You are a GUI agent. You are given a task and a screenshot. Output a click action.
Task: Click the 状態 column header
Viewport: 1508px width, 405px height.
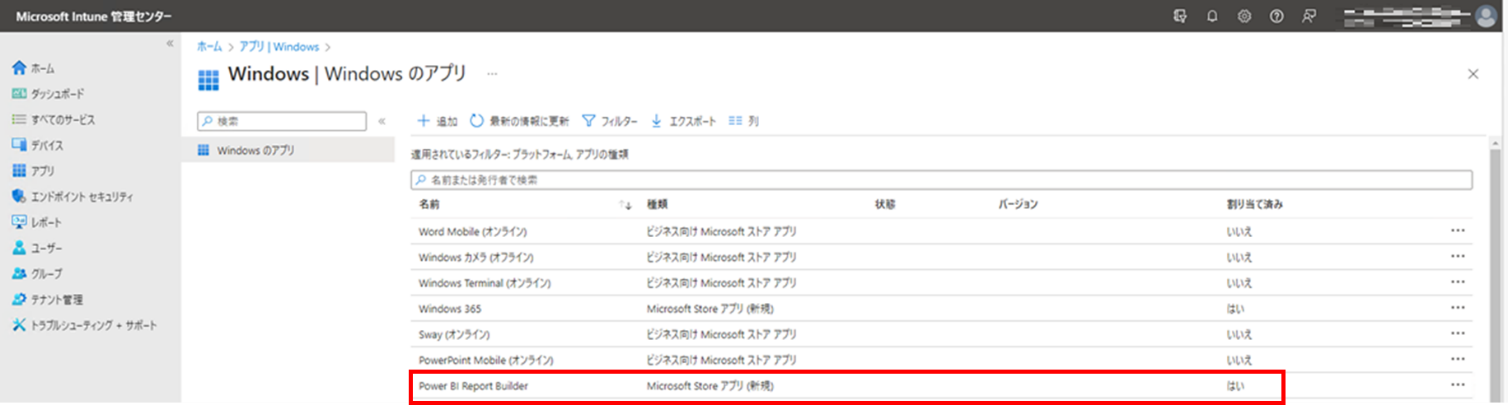click(884, 204)
